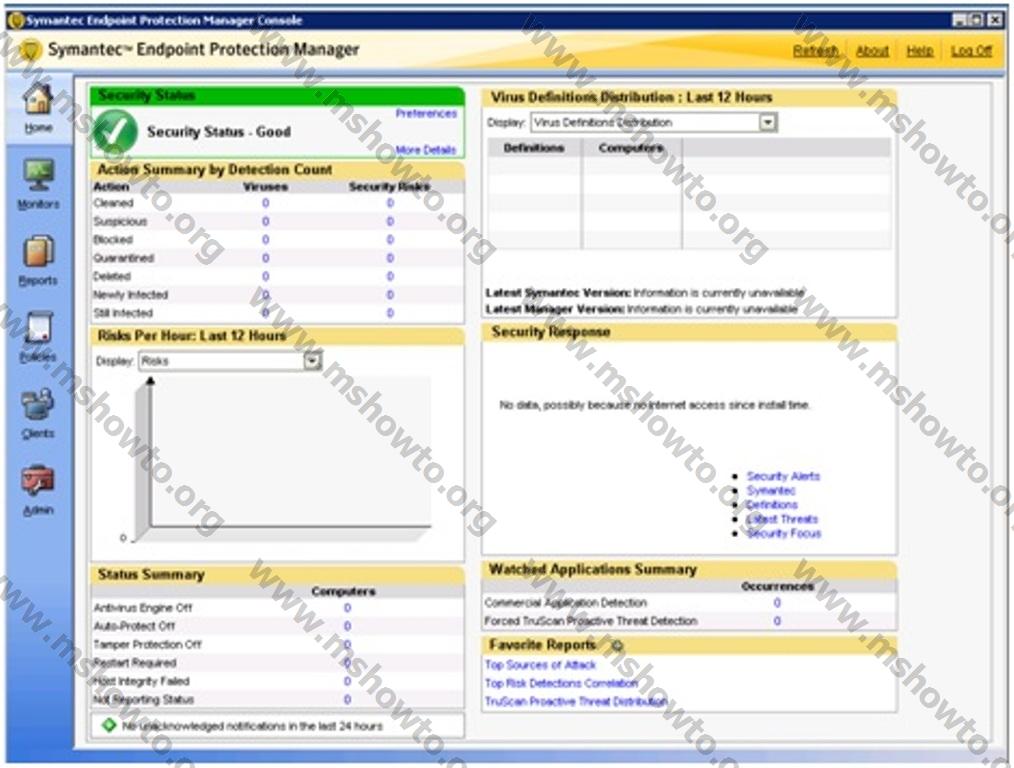Viewport: 1014px width, 768px height.
Task: Open the Help link
Action: (x=920, y=50)
